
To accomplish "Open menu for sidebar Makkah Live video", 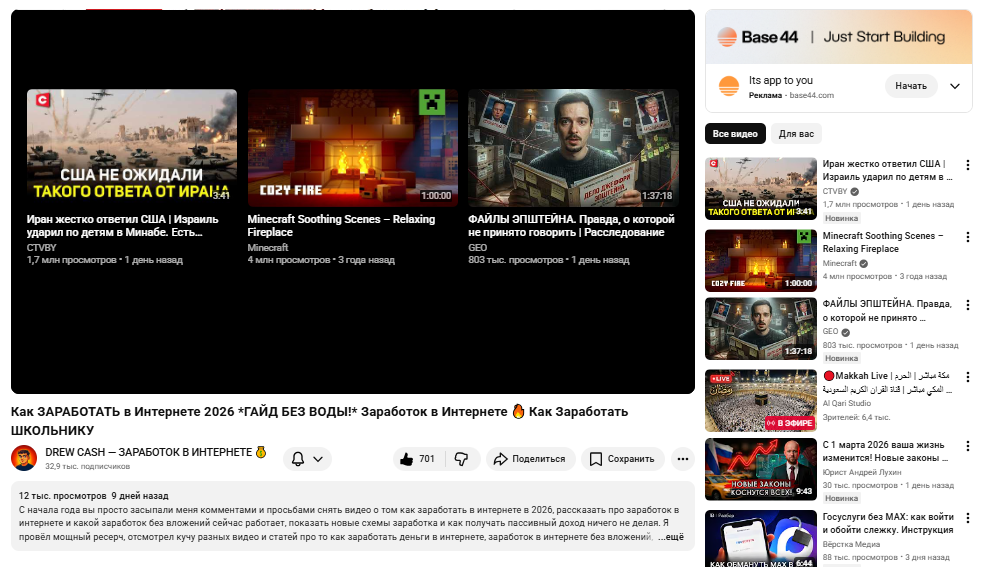I will [968, 377].
